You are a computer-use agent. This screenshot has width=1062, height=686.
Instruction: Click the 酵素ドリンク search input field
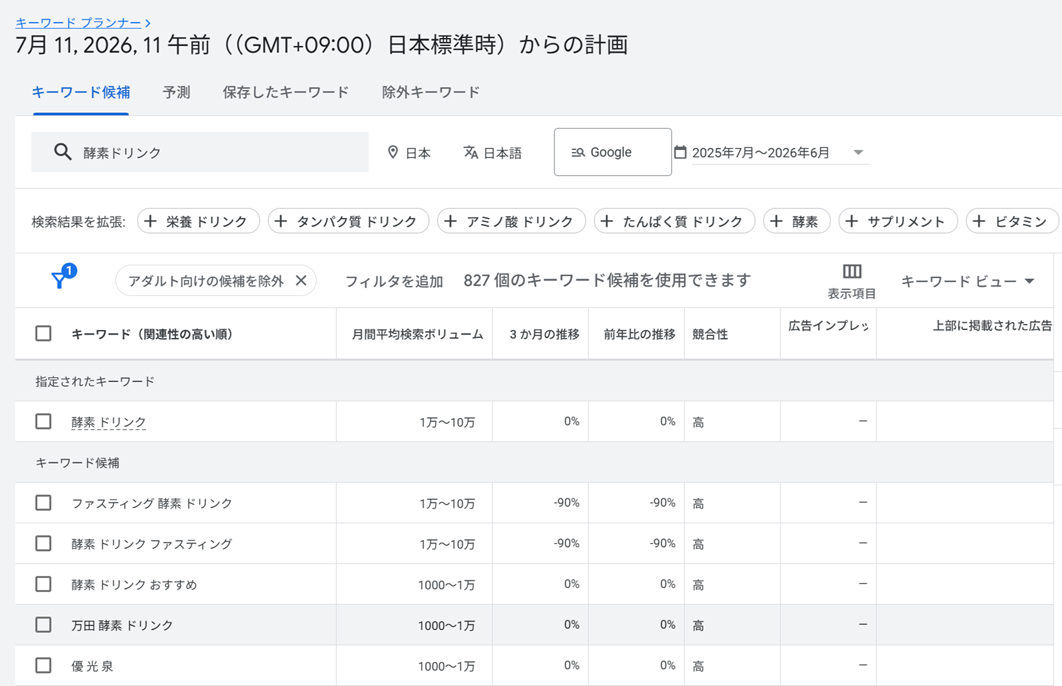200,152
